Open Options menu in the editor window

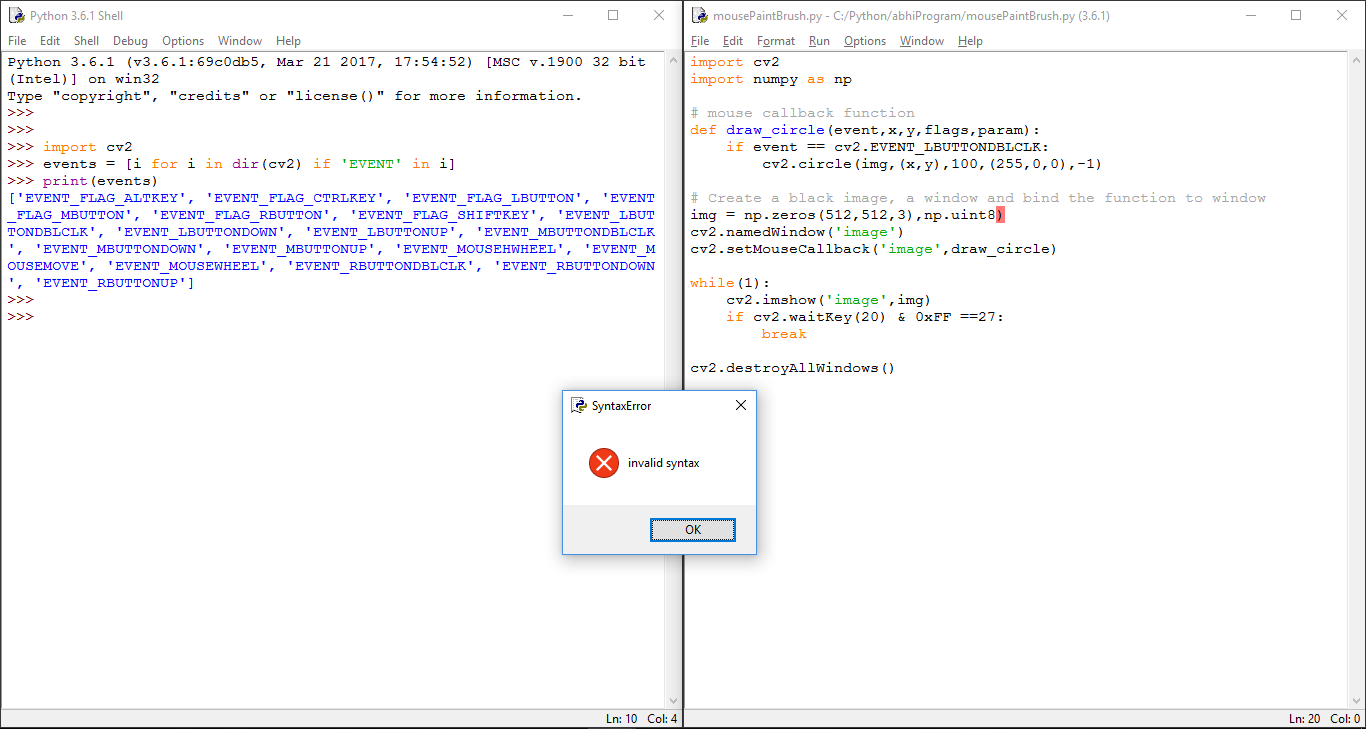tap(865, 41)
